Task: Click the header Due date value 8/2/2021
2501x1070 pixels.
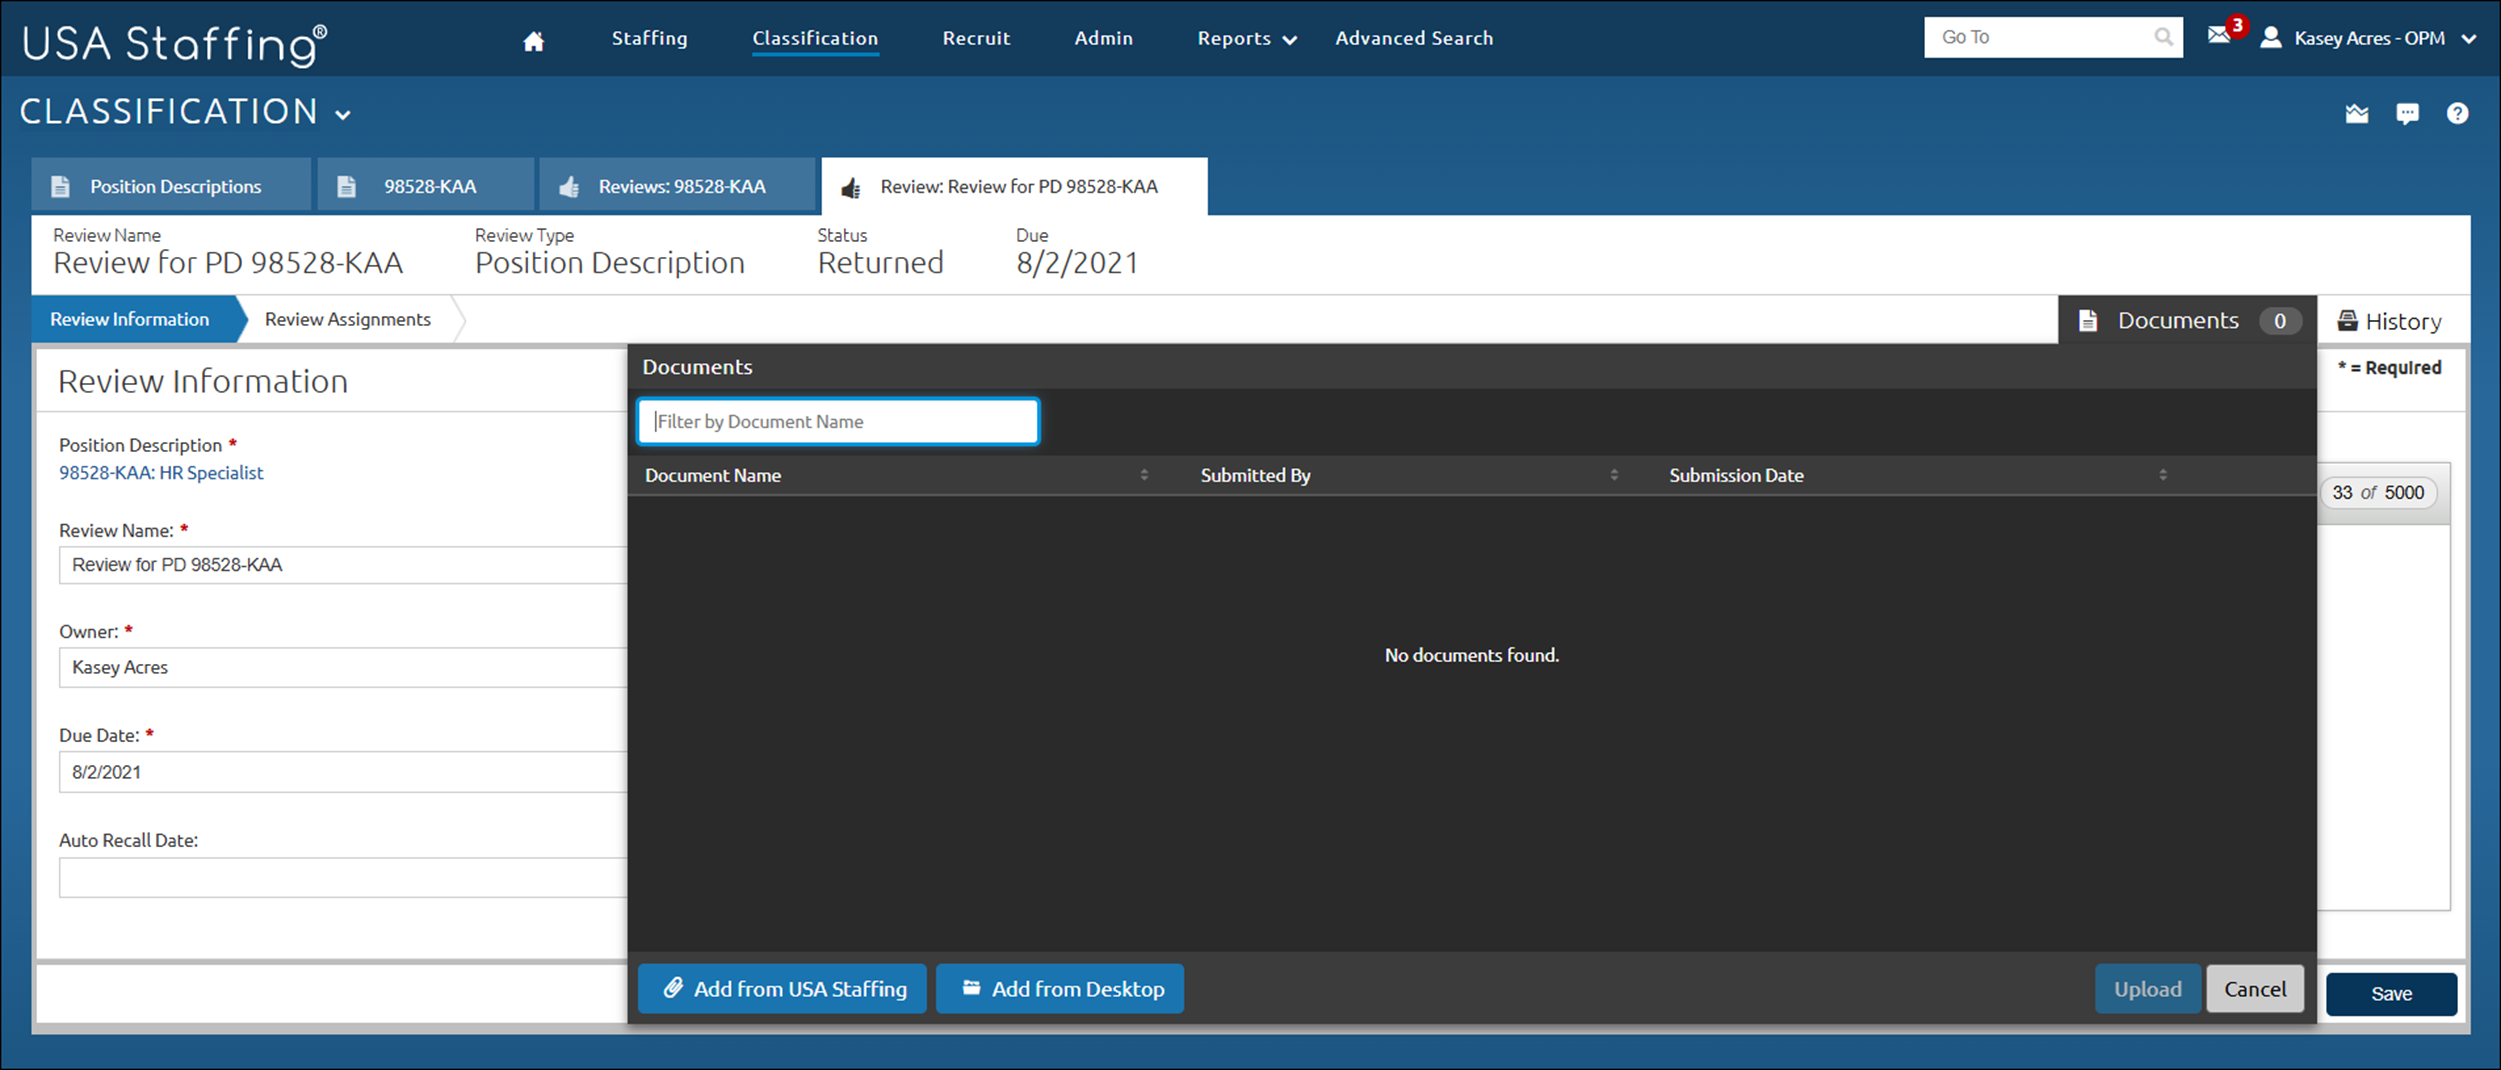Action: tap(1077, 263)
